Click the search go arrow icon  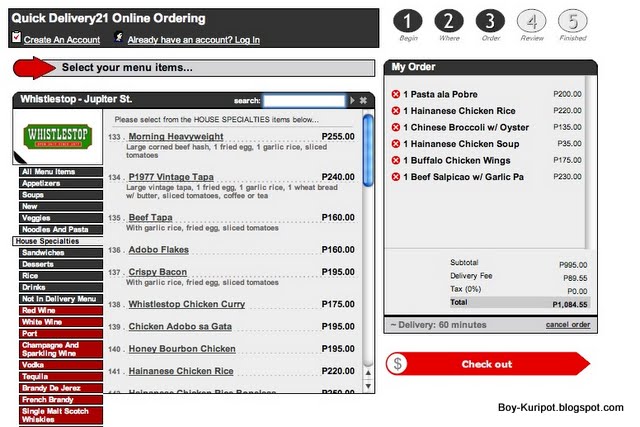(x=352, y=100)
